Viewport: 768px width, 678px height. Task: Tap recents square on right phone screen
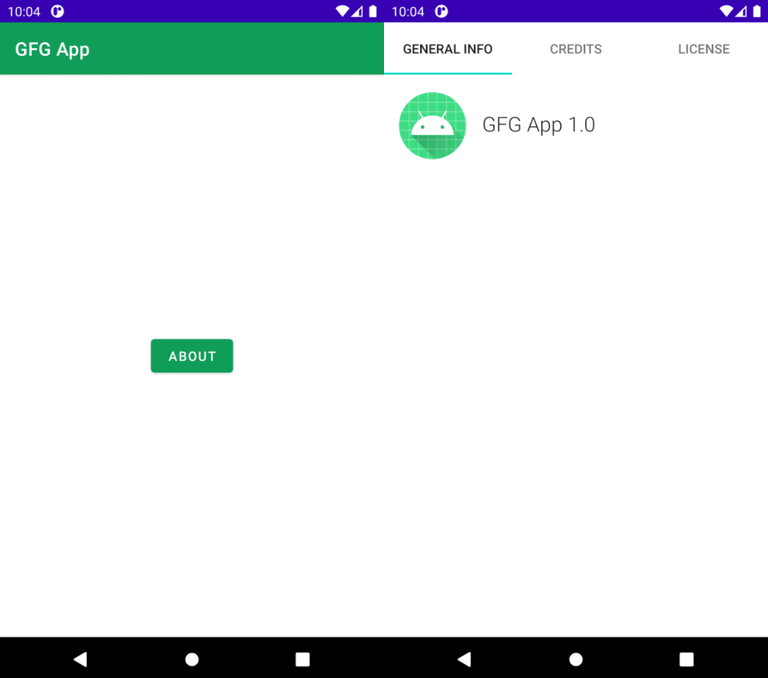(x=686, y=659)
